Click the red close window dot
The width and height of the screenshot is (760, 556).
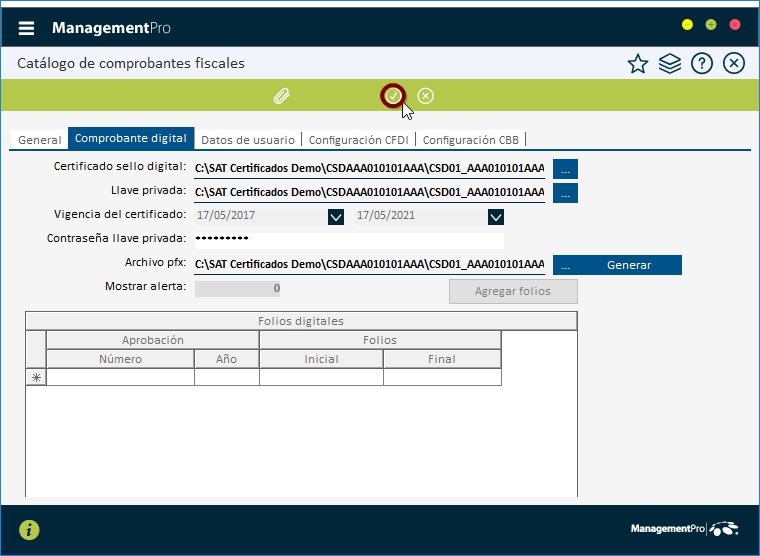click(735, 25)
